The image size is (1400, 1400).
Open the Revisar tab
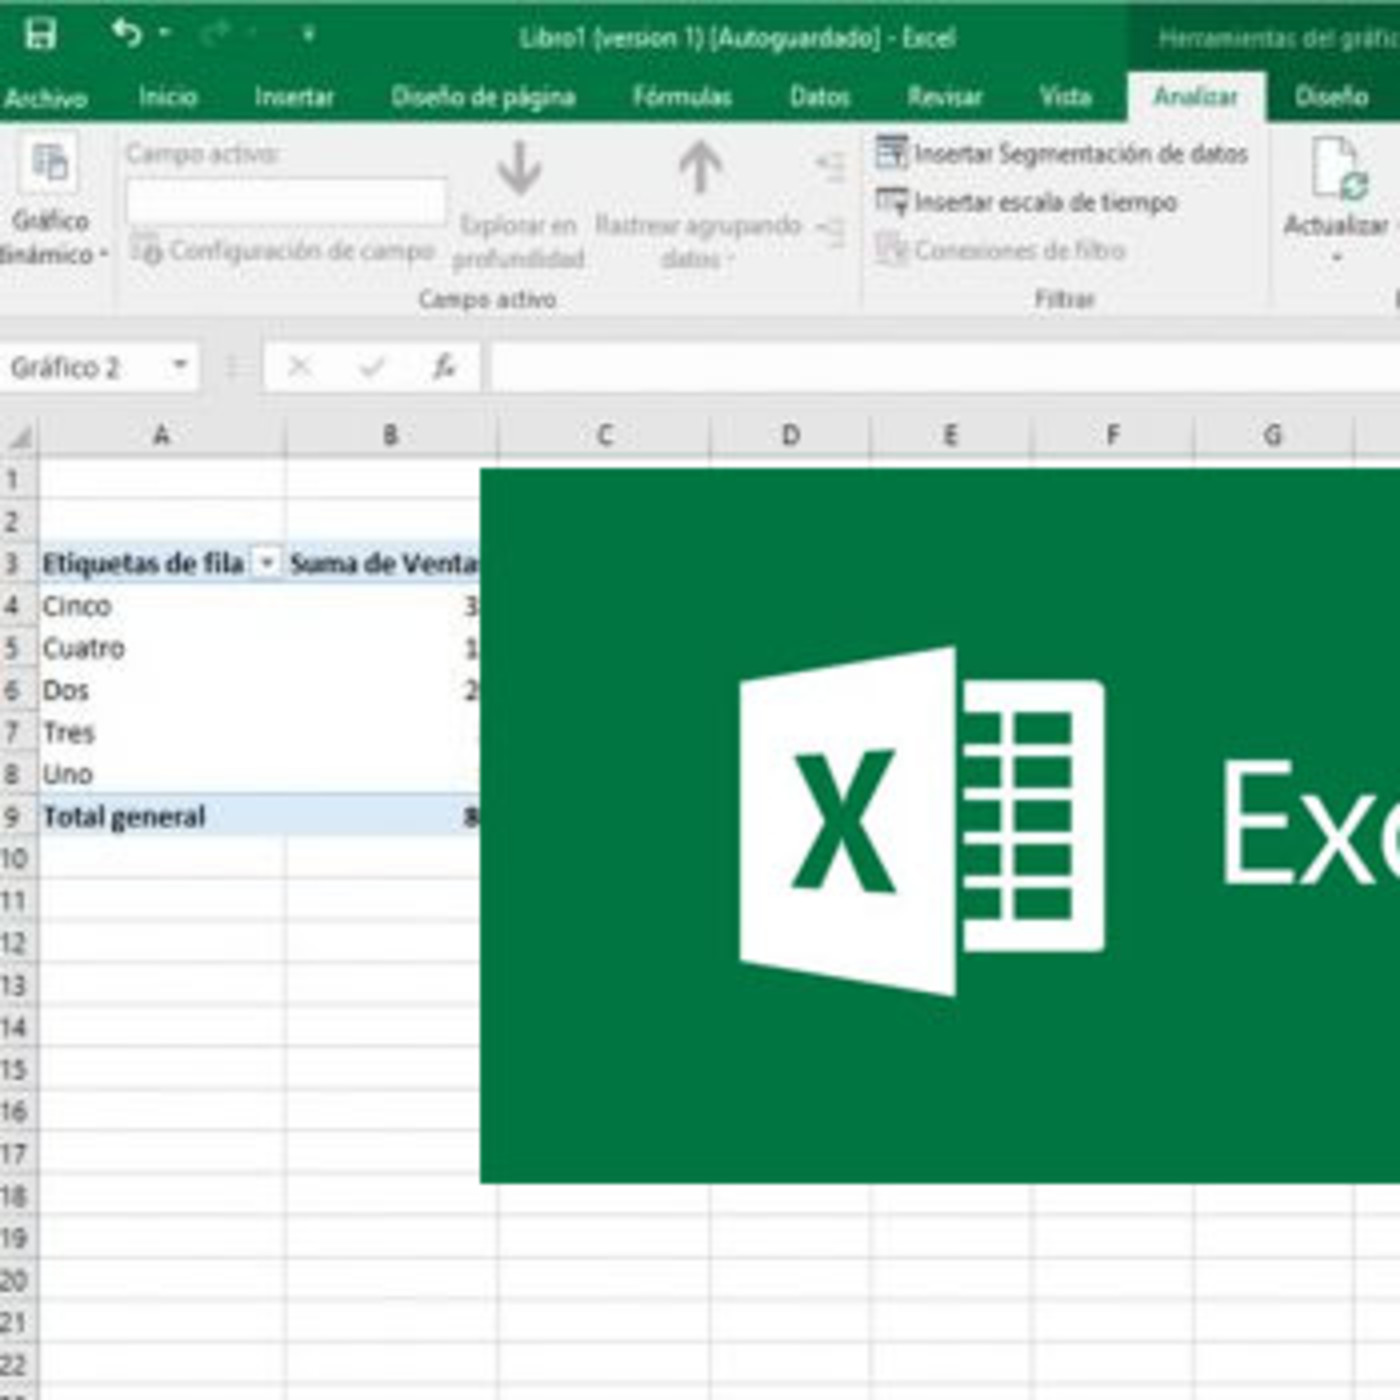coord(944,96)
